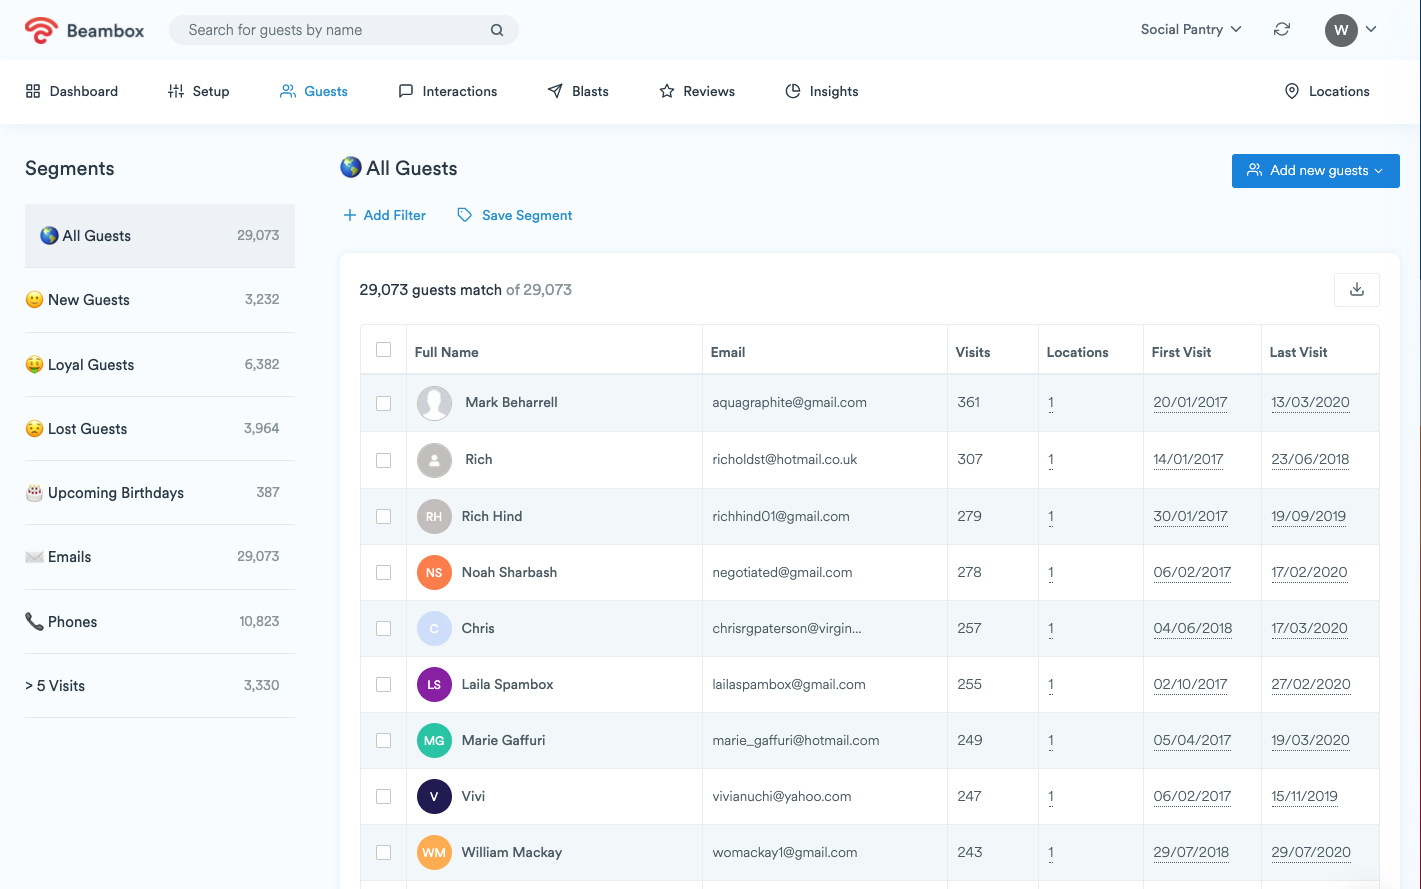1421x889 pixels.
Task: Click Marie Gaffuri's green MG avatar
Action: 434,741
